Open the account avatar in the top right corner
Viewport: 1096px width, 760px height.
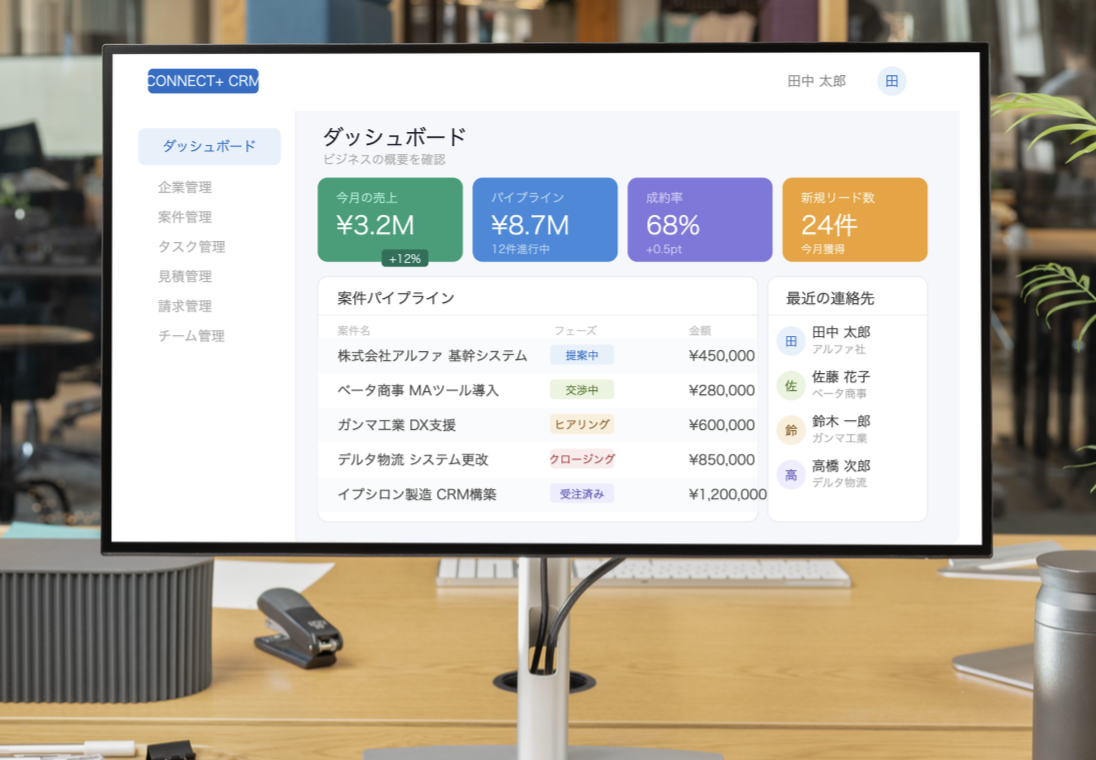891,81
